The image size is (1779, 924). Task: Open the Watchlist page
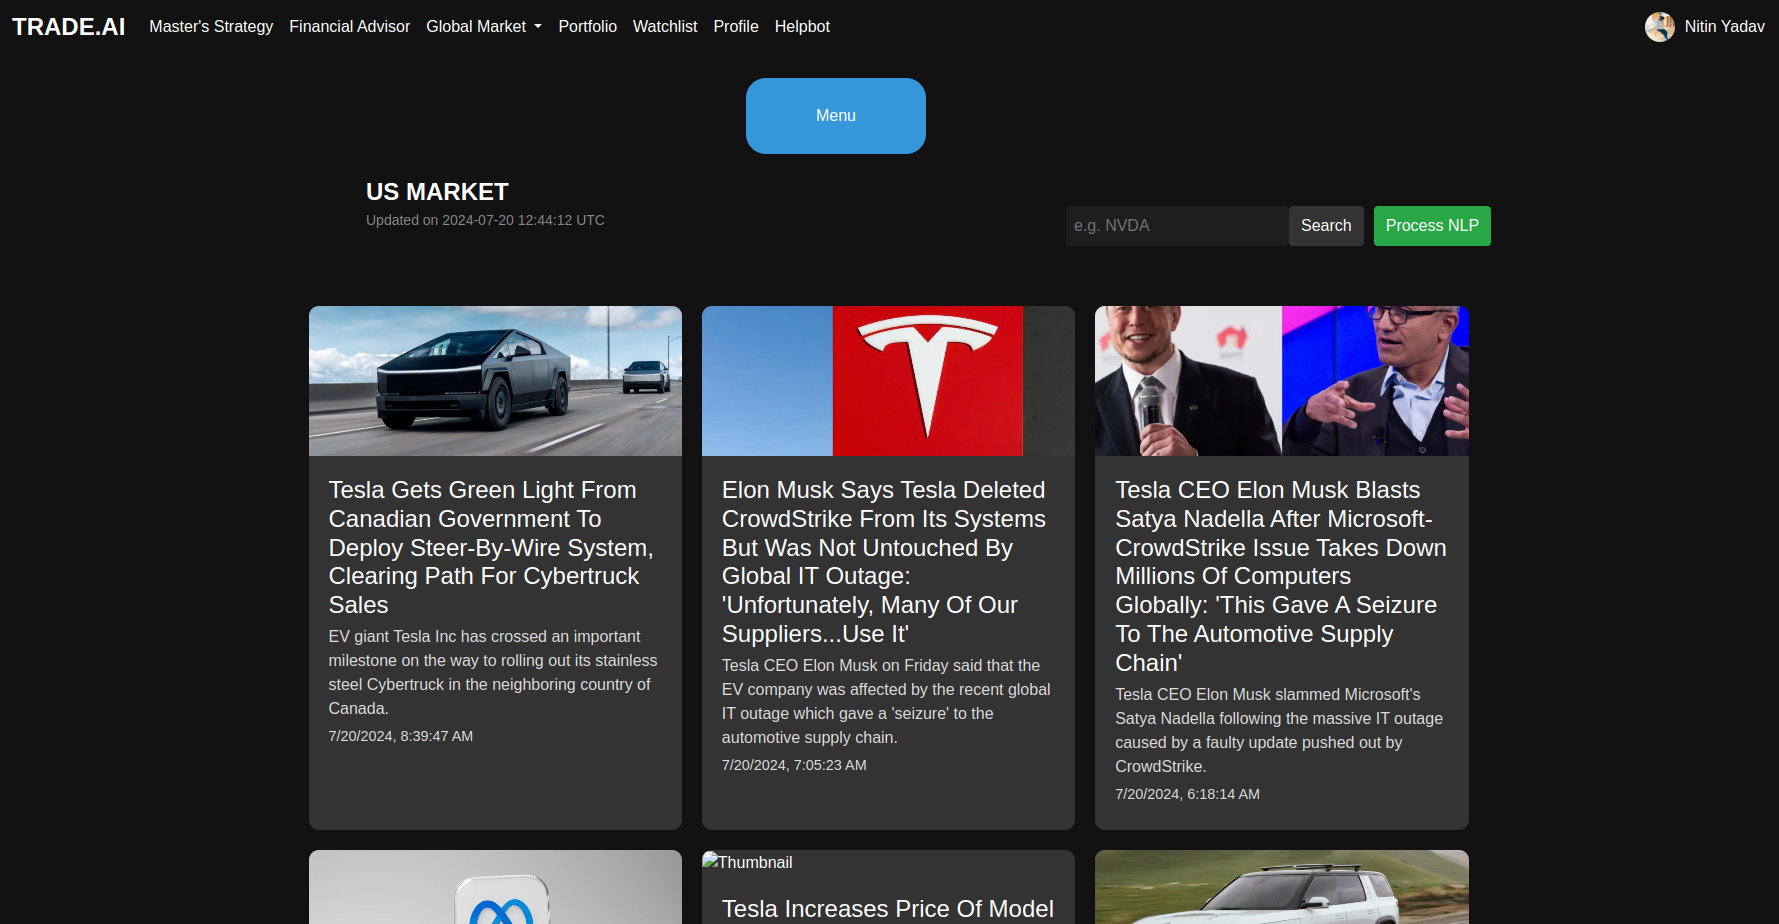pyautogui.click(x=665, y=27)
